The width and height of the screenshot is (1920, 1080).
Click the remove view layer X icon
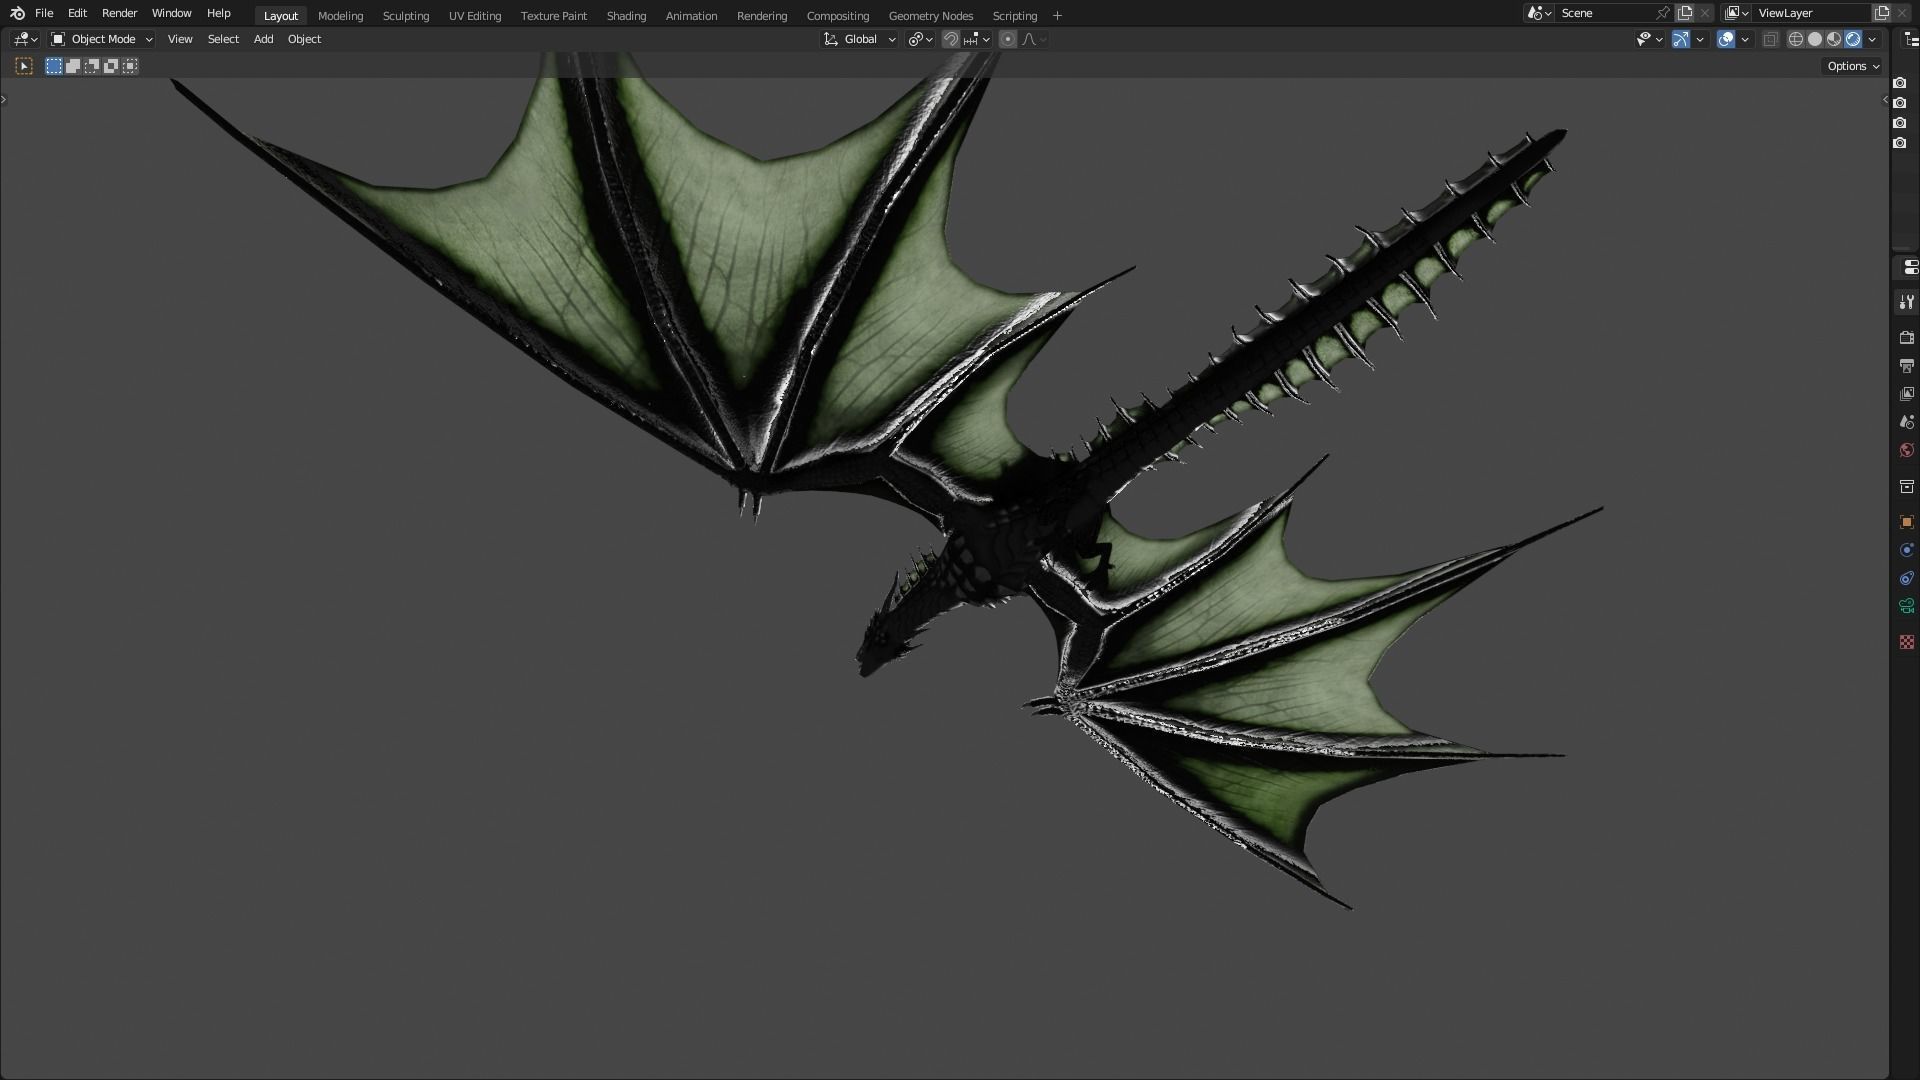pyautogui.click(x=1901, y=13)
